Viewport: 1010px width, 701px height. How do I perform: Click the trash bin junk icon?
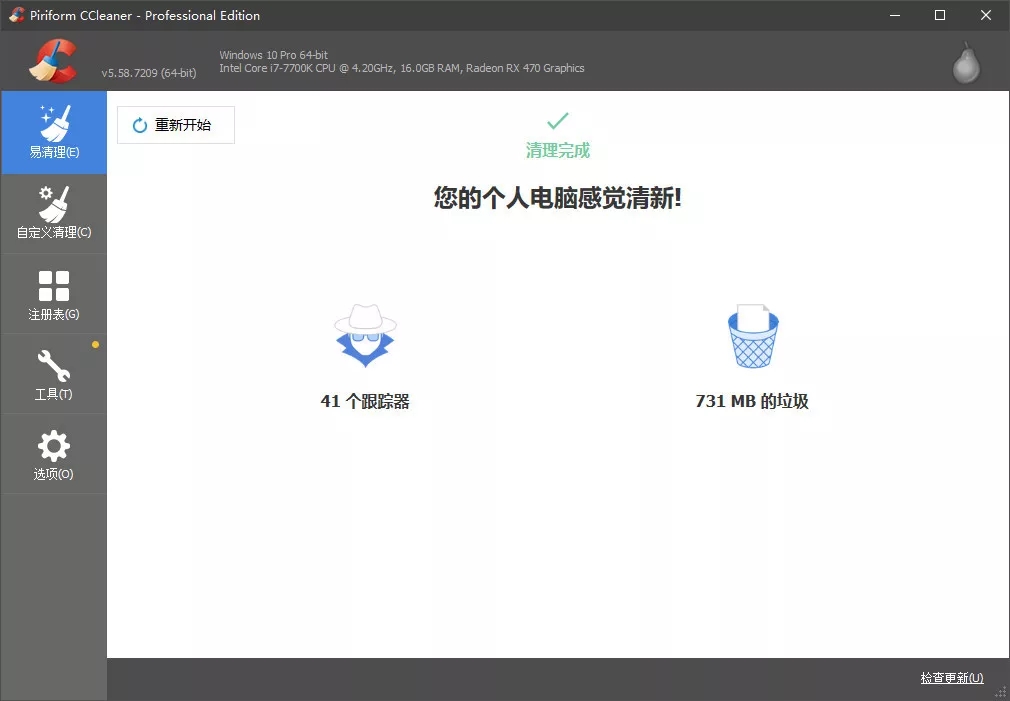tap(752, 336)
